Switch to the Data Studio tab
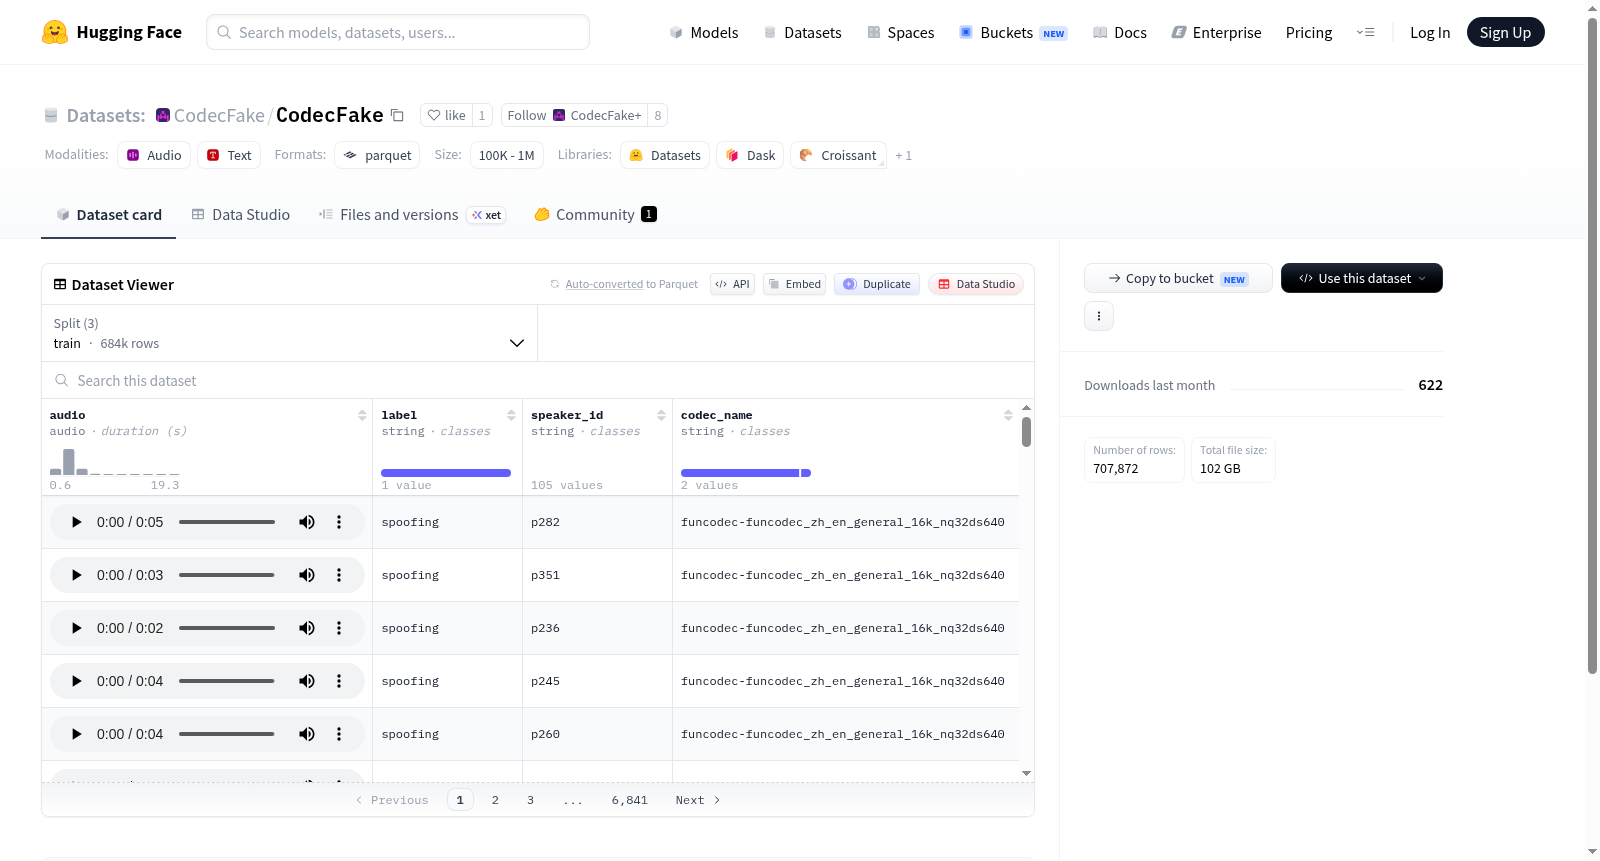1600x861 pixels. pyautogui.click(x=240, y=215)
